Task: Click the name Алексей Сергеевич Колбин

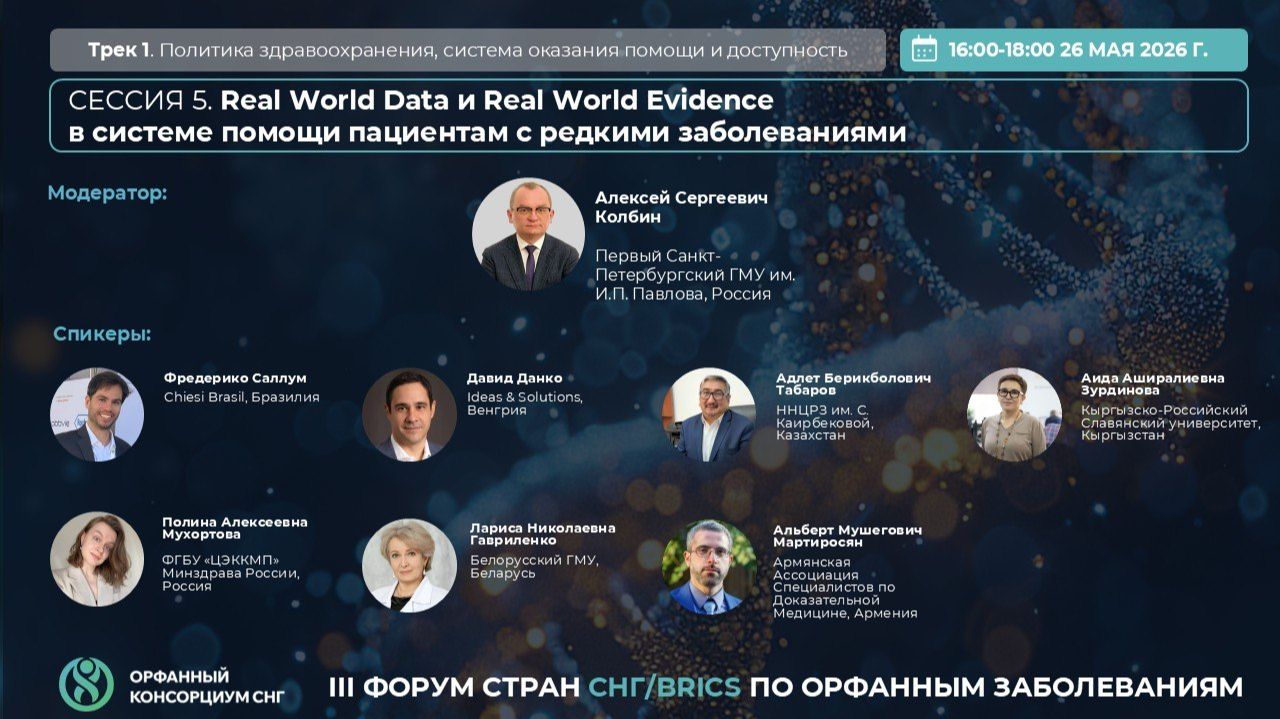Action: (x=681, y=207)
